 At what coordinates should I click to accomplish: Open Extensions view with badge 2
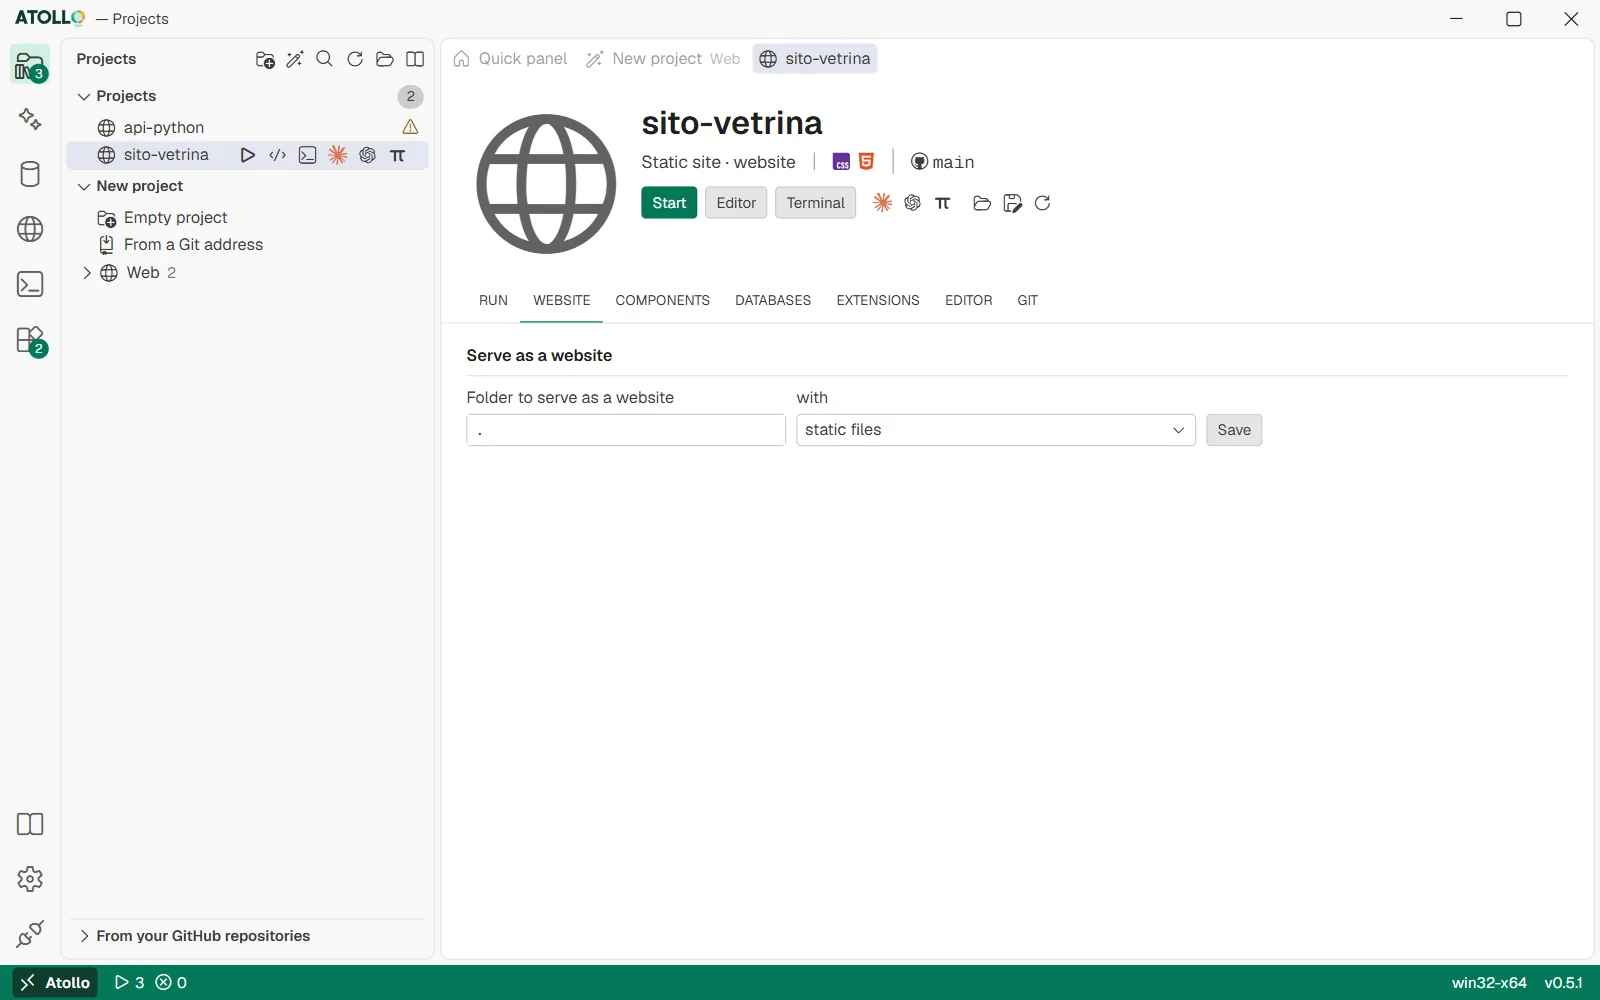[30, 340]
